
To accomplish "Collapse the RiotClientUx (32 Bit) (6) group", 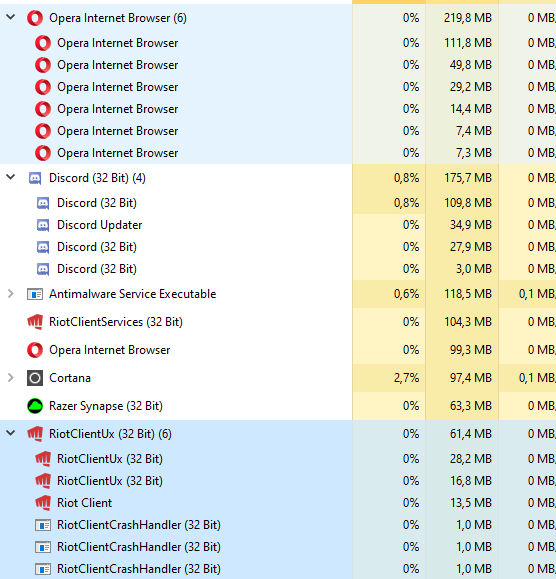I will tap(11, 433).
